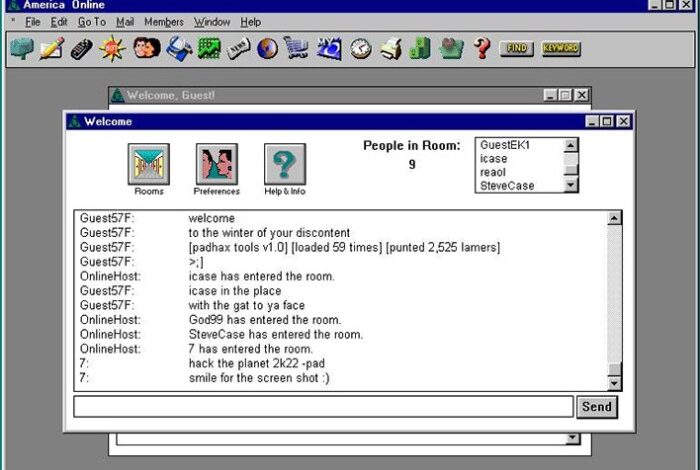Click the chat log scroll up arrow
The image size is (700, 470).
tap(614, 218)
